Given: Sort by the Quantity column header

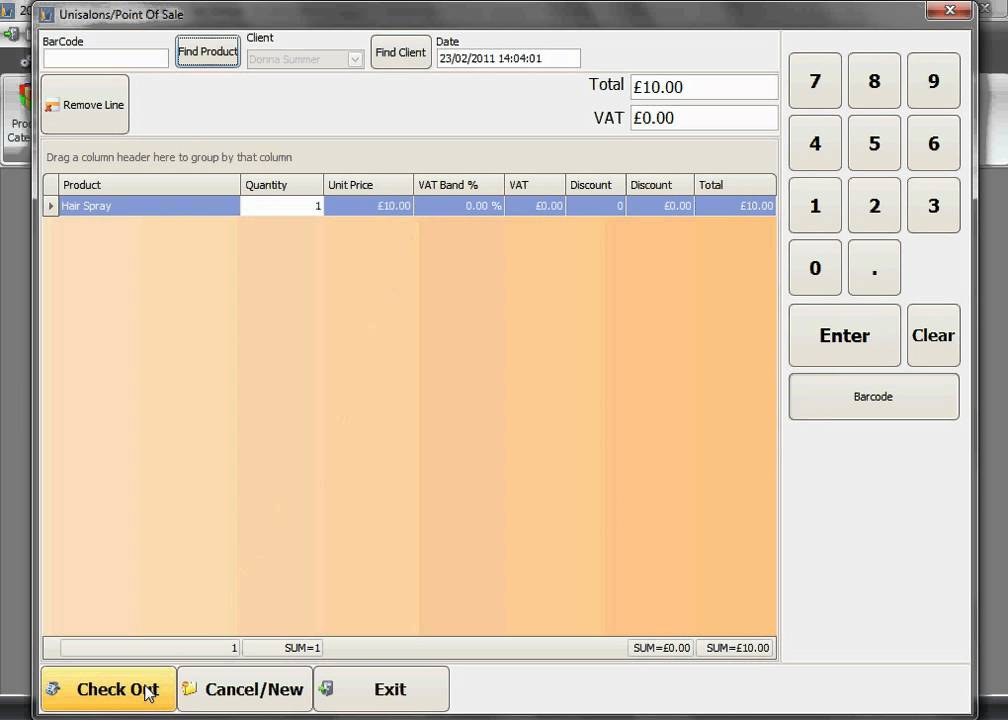Looking at the screenshot, I should click(282, 185).
